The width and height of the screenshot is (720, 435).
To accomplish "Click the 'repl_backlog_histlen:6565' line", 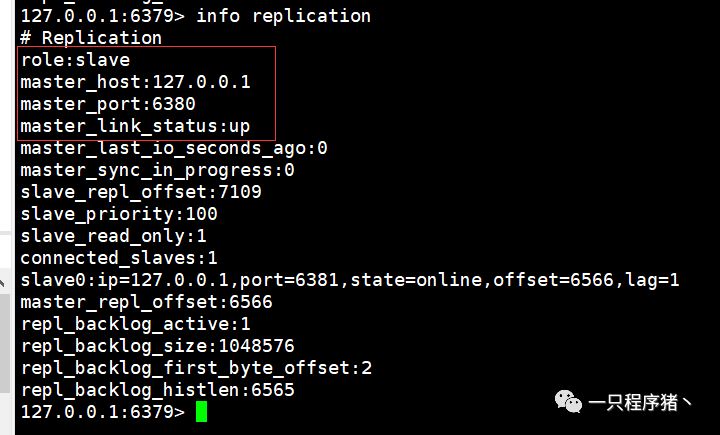I will [157, 390].
